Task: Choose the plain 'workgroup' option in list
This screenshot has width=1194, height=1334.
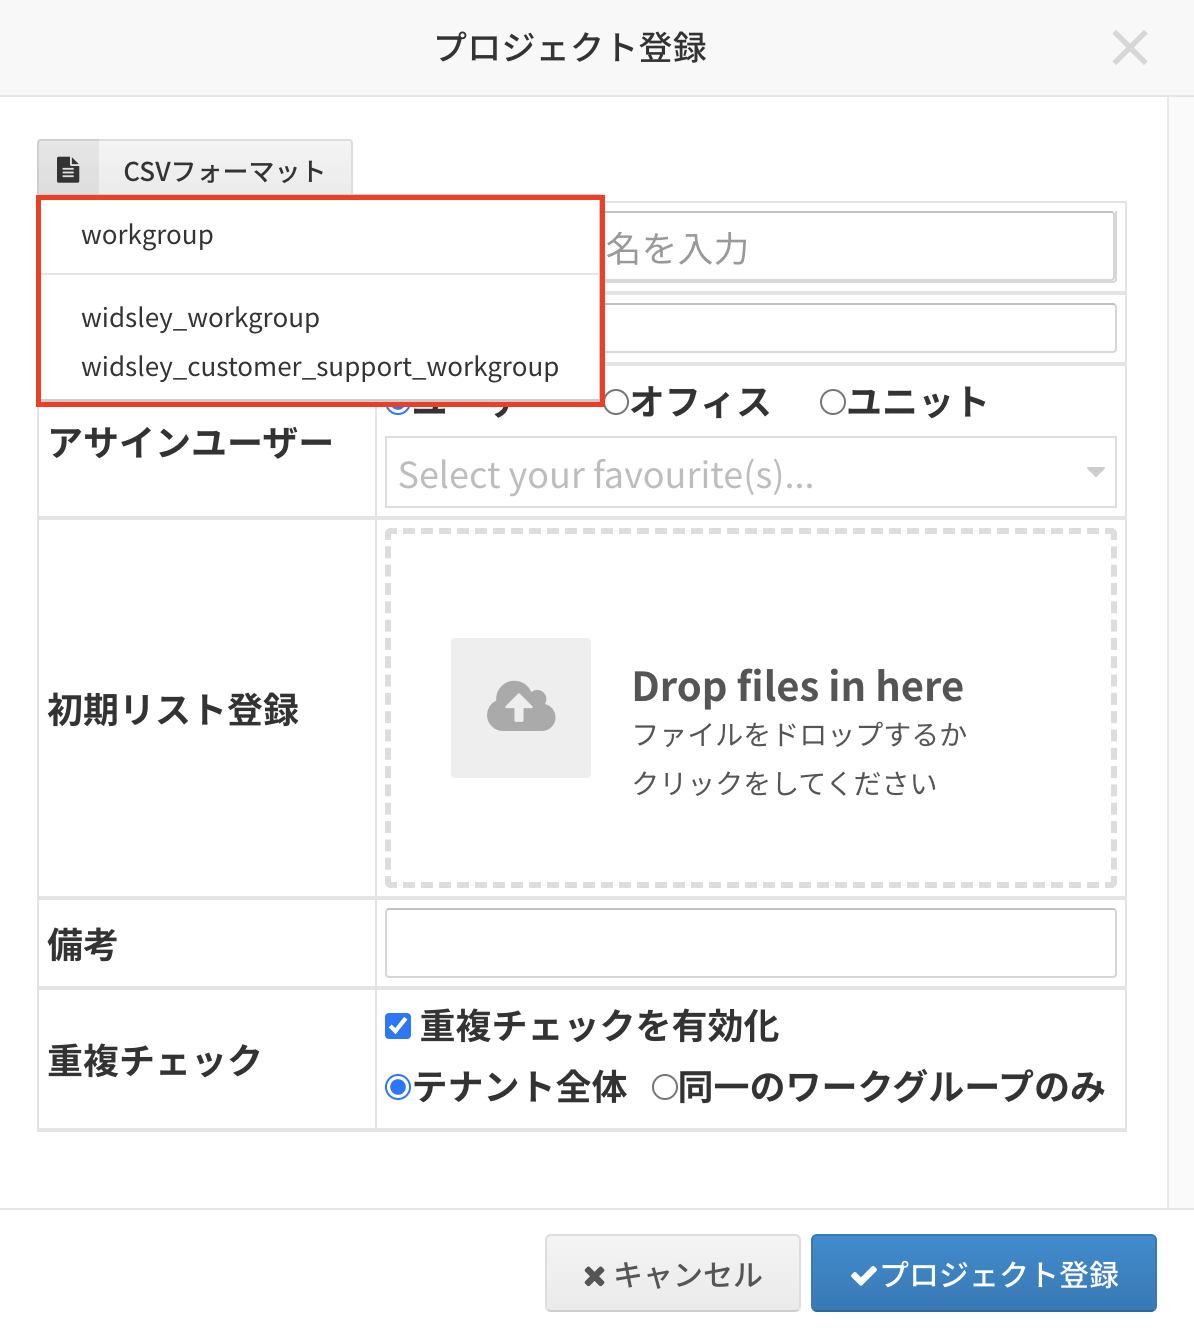Action: tap(147, 236)
